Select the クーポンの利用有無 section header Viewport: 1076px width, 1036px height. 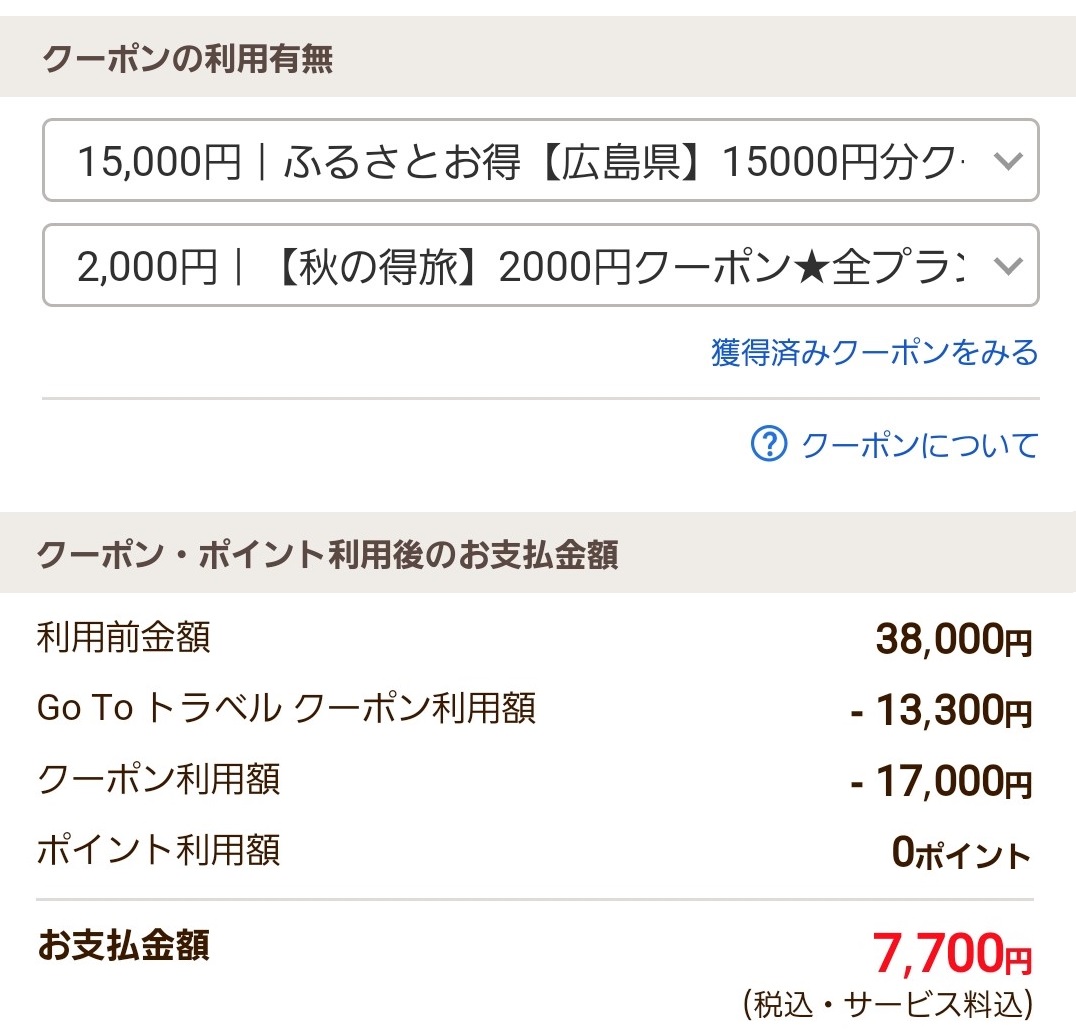tap(187, 58)
